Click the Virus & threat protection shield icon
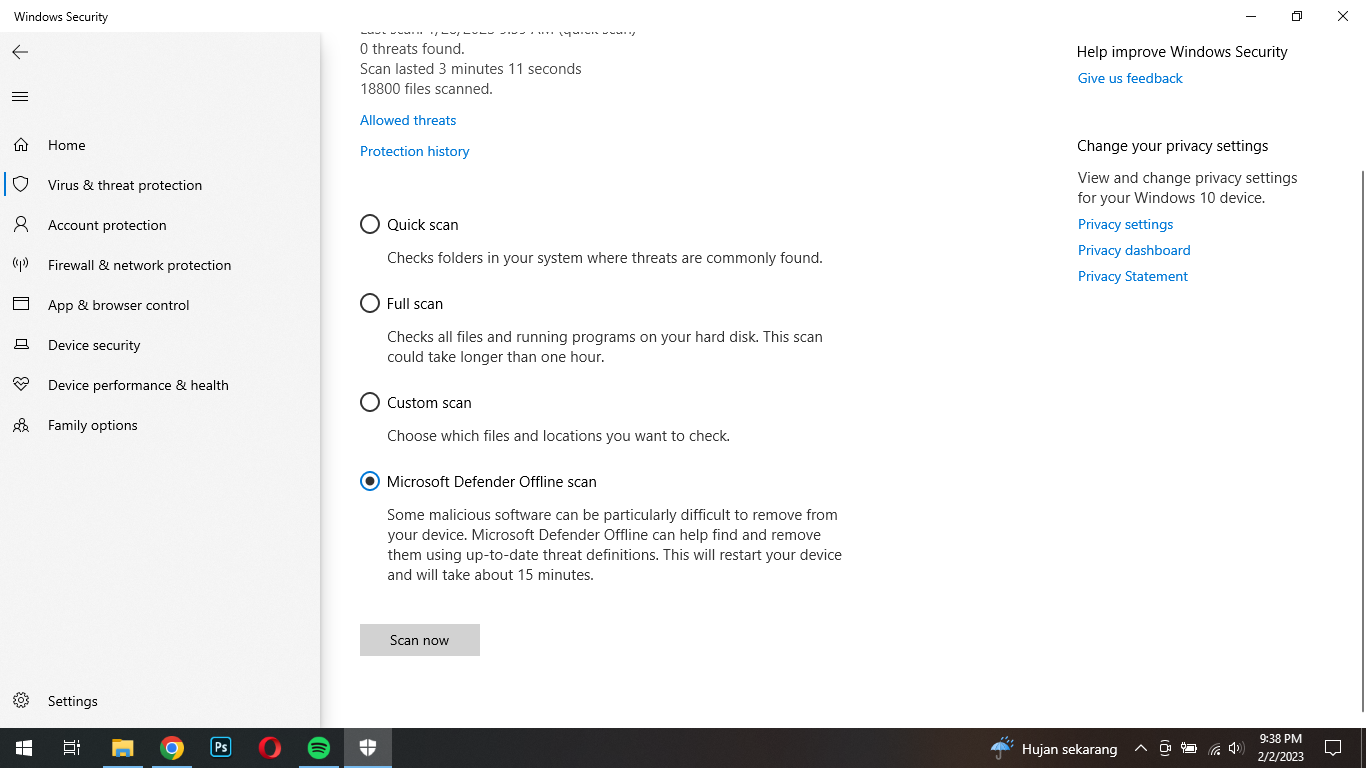This screenshot has height=768, width=1366. pos(21,185)
